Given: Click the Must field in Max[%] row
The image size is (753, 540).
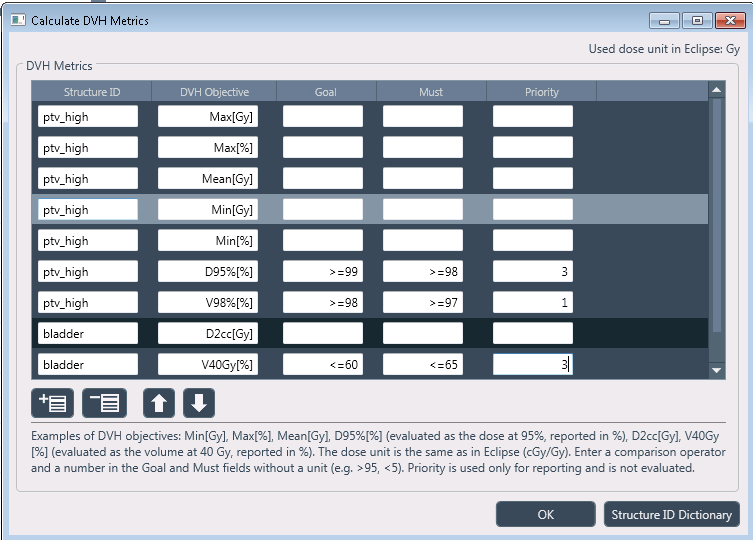Looking at the screenshot, I should (x=423, y=147).
